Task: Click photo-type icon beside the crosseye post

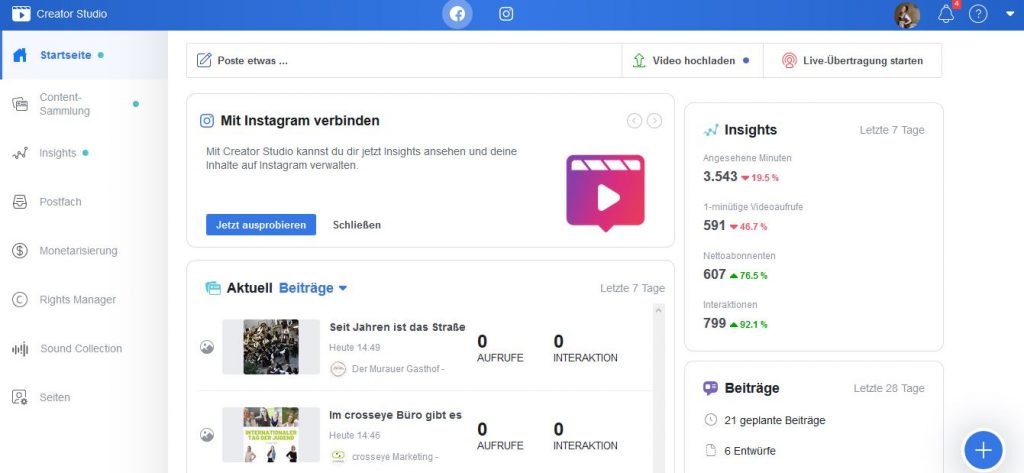Action: [x=207, y=434]
